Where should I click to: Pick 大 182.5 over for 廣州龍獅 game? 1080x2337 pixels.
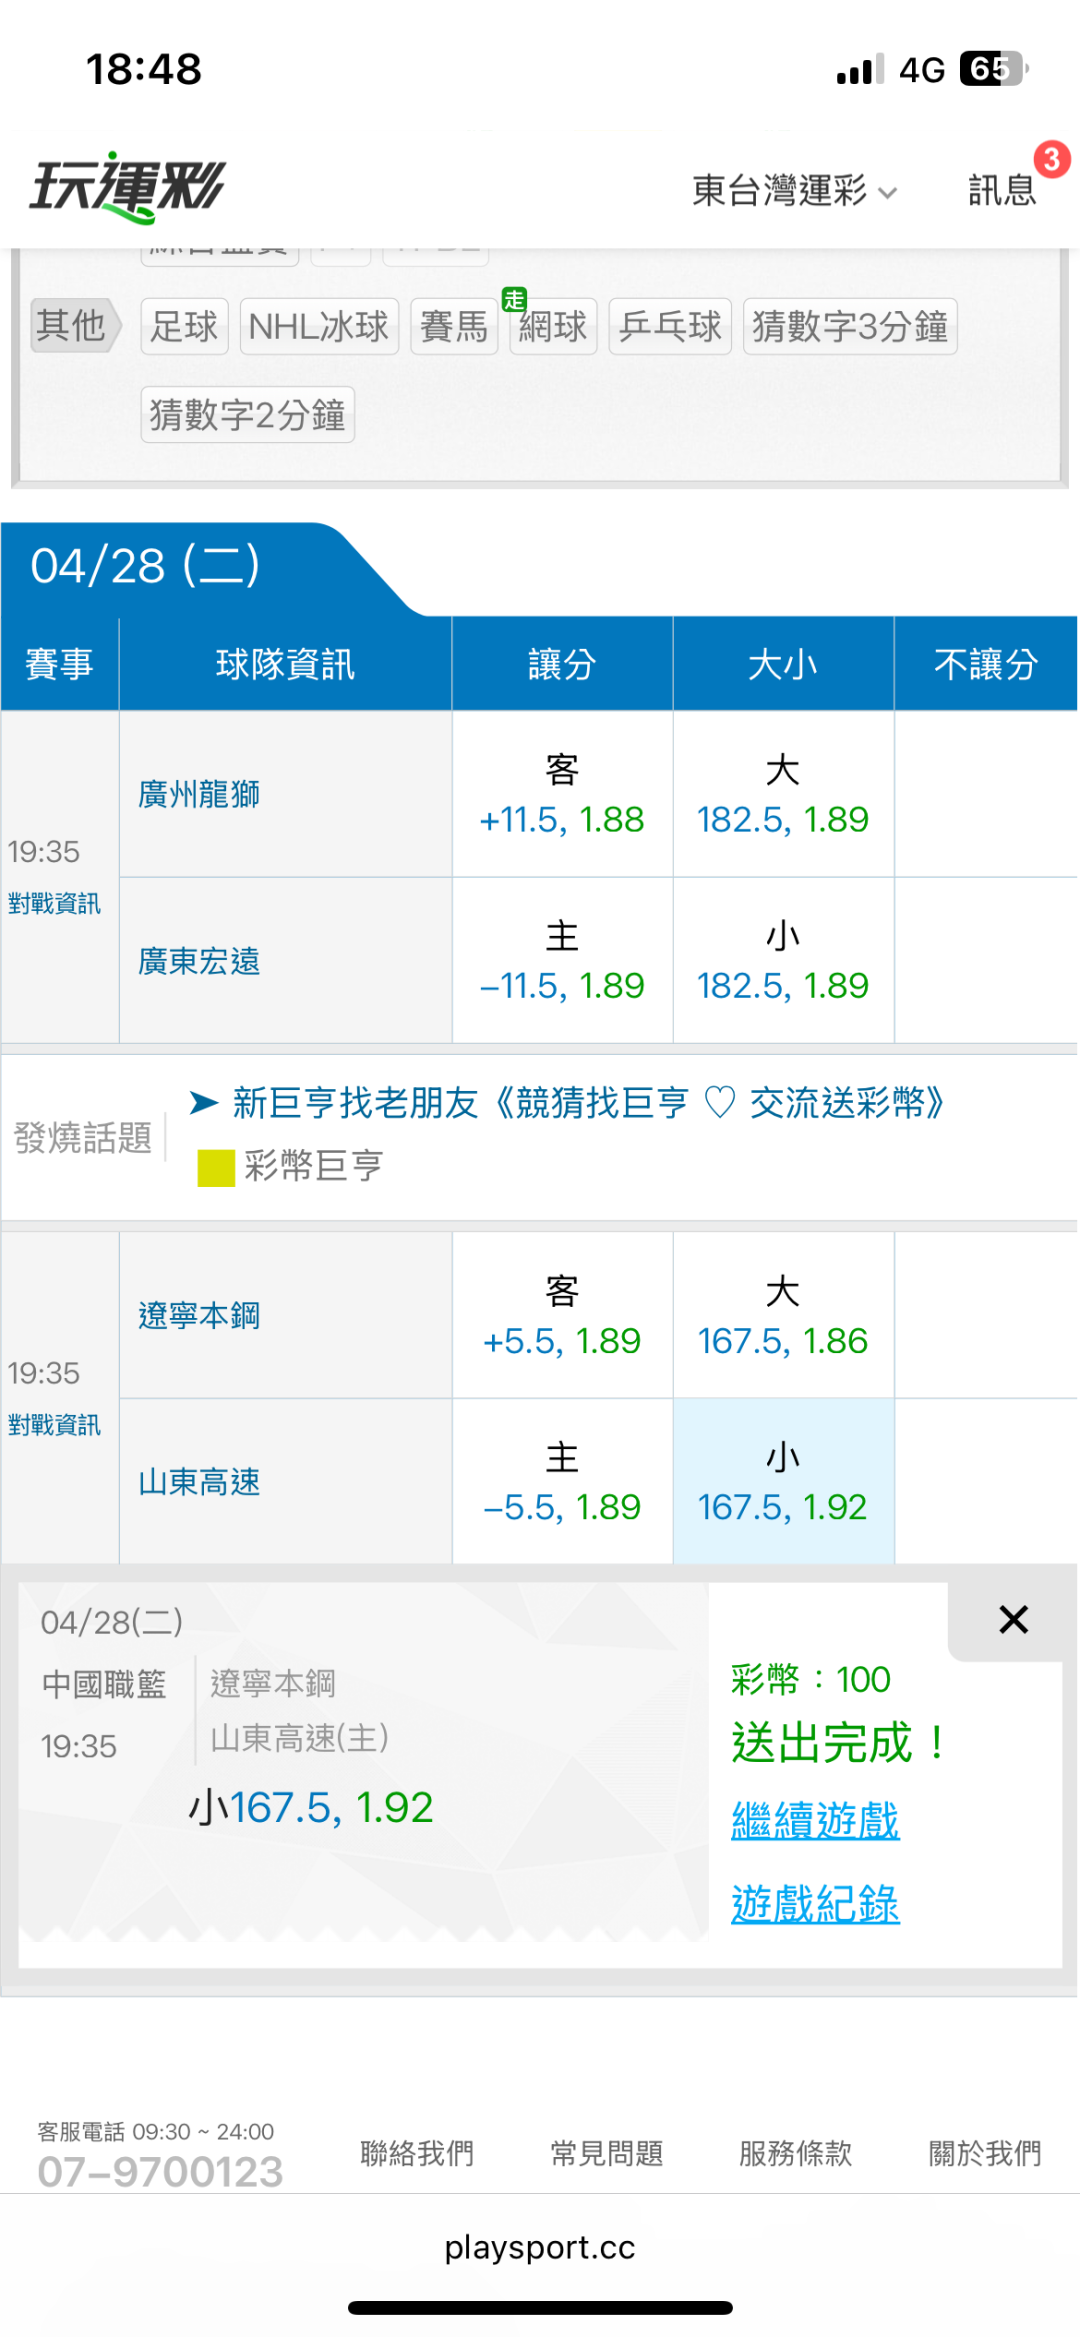[x=783, y=796]
